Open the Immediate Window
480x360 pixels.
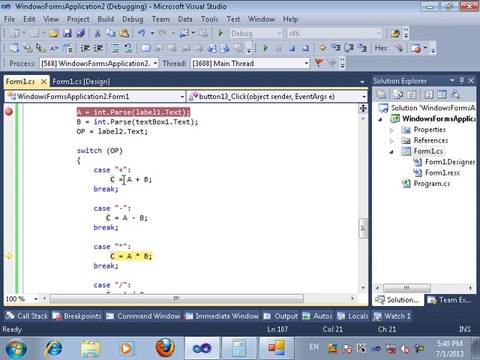tap(222, 316)
